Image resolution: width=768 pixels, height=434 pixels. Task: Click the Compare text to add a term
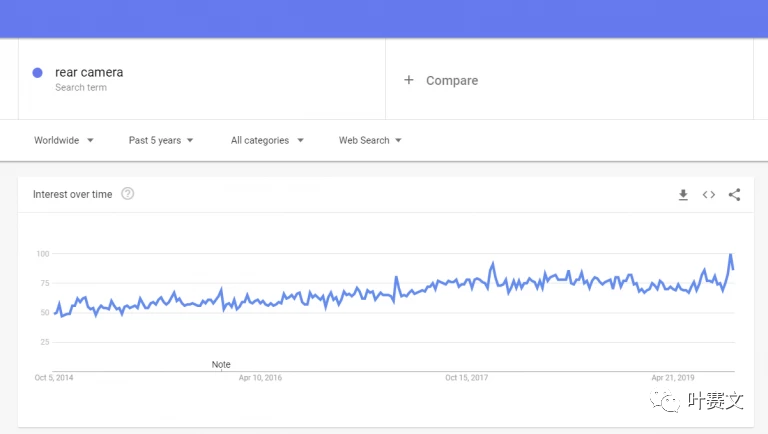452,80
